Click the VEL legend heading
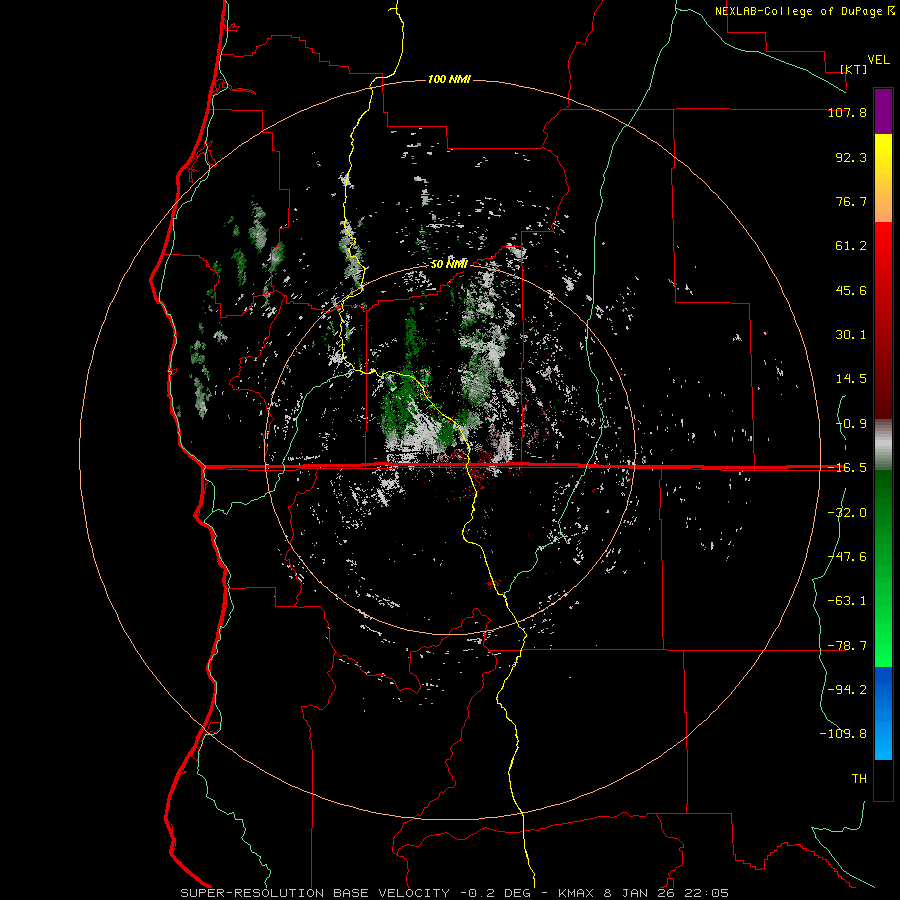Screen dimensions: 900x900 pyautogui.click(x=878, y=60)
